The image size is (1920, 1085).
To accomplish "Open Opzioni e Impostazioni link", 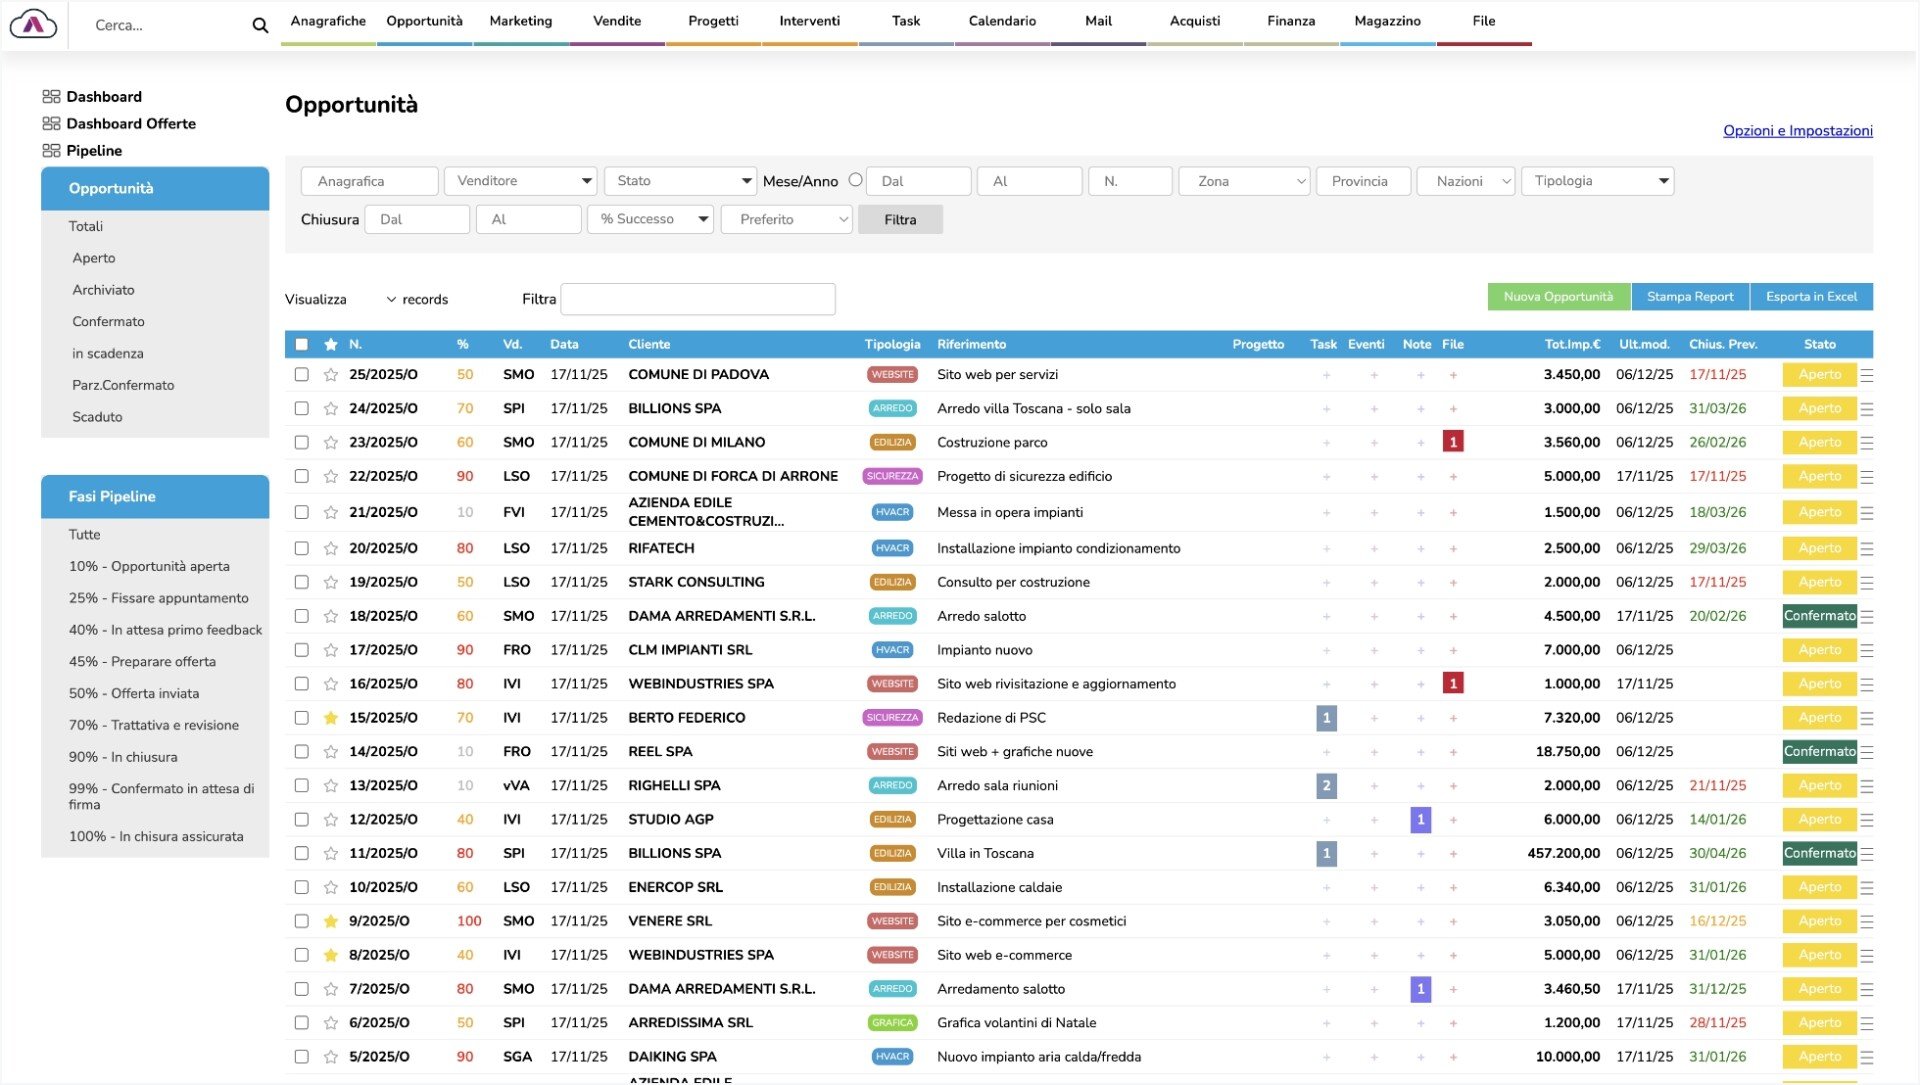I will (x=1797, y=131).
